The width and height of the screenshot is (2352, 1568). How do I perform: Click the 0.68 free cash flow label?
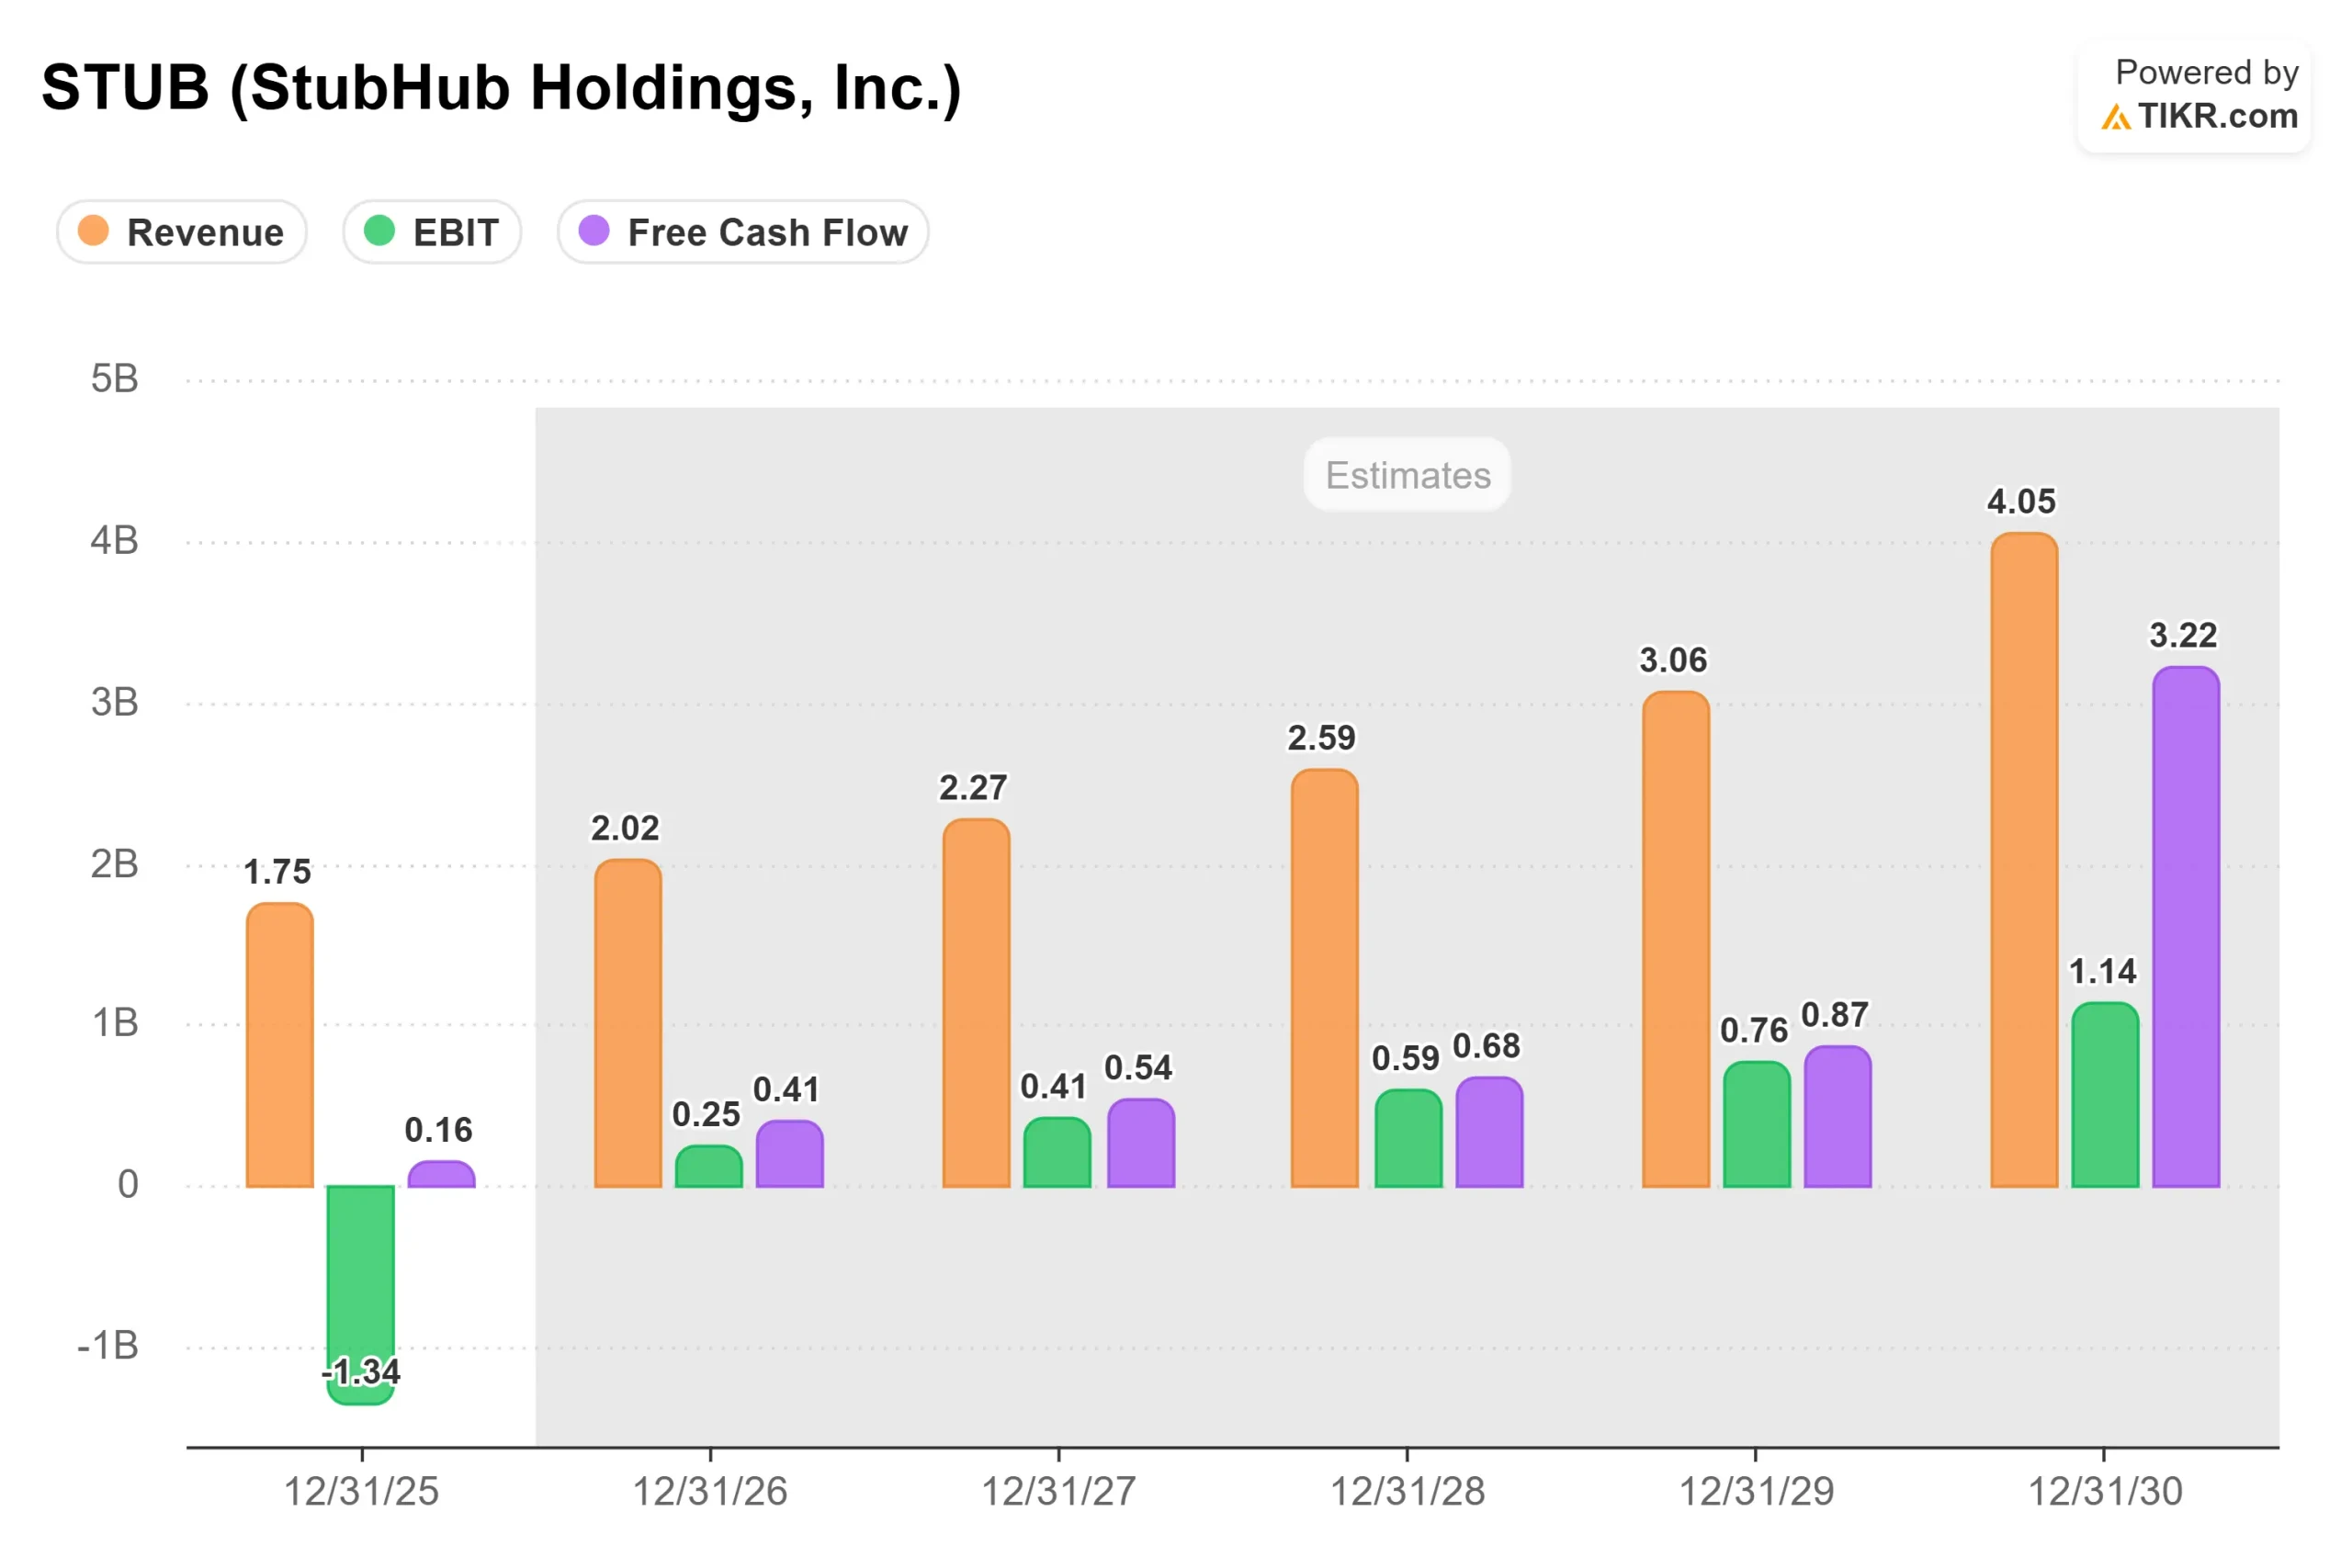click(x=1487, y=1046)
